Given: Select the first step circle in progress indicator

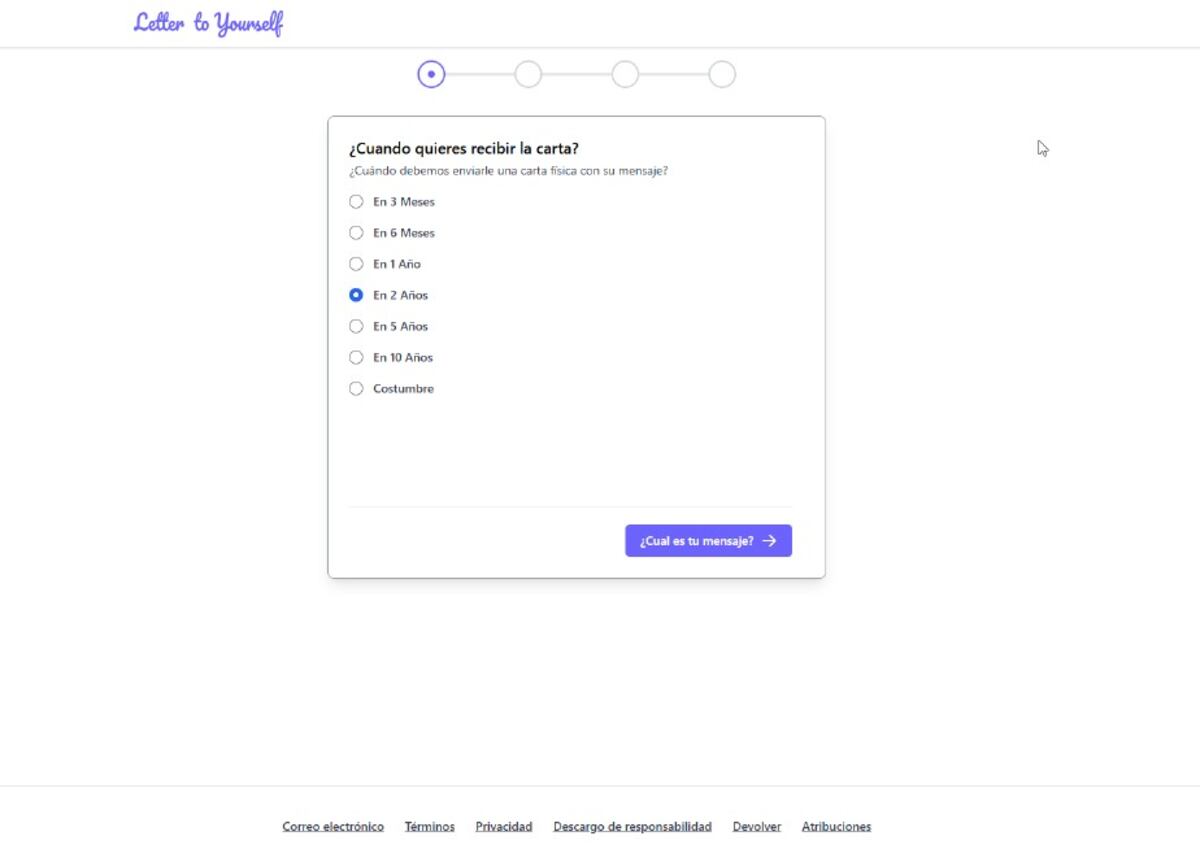Looking at the screenshot, I should coord(431,74).
